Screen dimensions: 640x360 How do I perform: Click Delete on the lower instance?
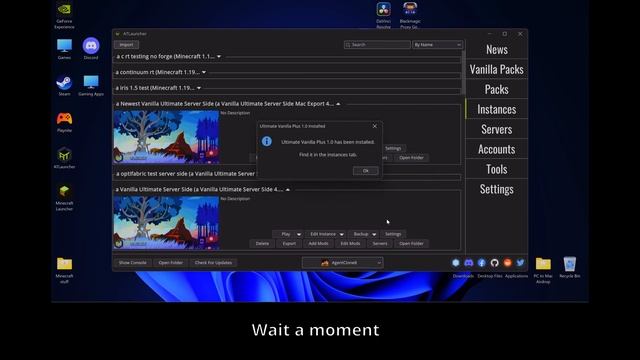(x=262, y=244)
